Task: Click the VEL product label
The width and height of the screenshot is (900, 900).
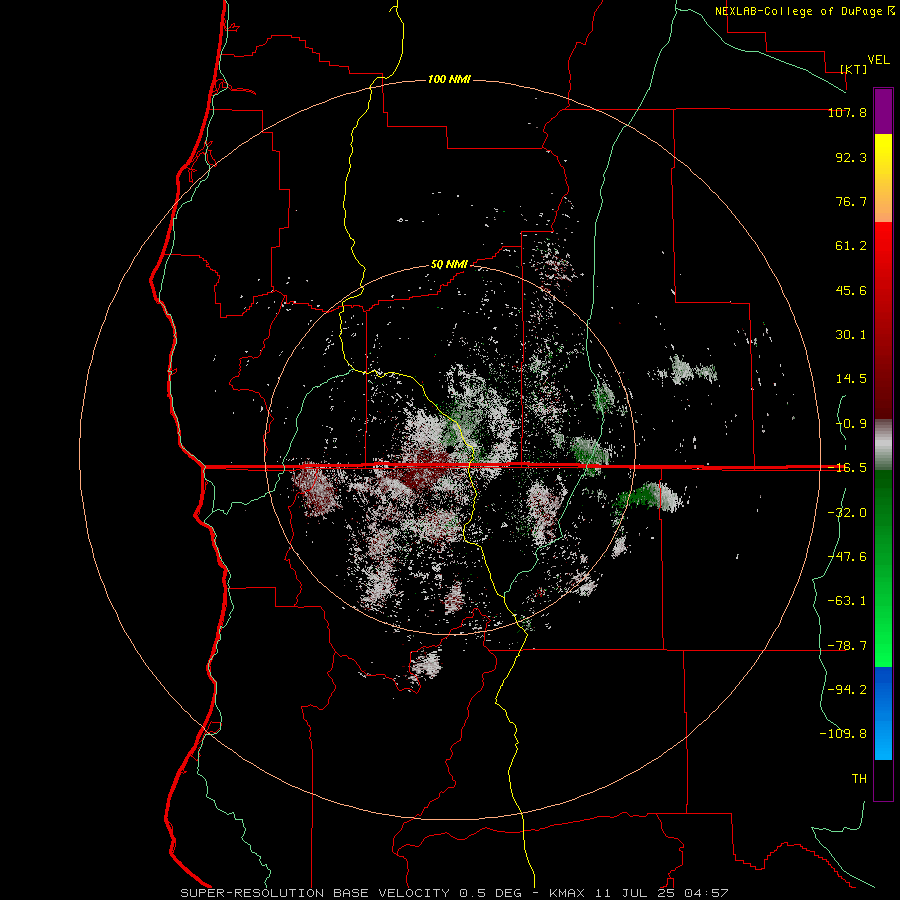Action: 878,59
